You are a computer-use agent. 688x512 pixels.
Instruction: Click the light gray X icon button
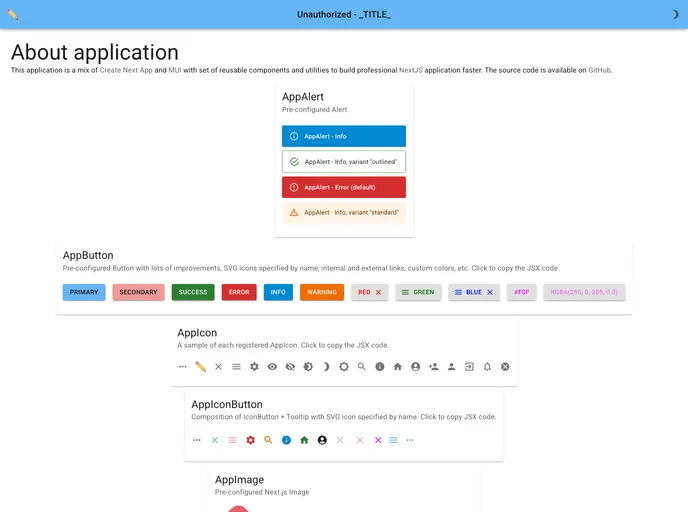click(x=340, y=440)
